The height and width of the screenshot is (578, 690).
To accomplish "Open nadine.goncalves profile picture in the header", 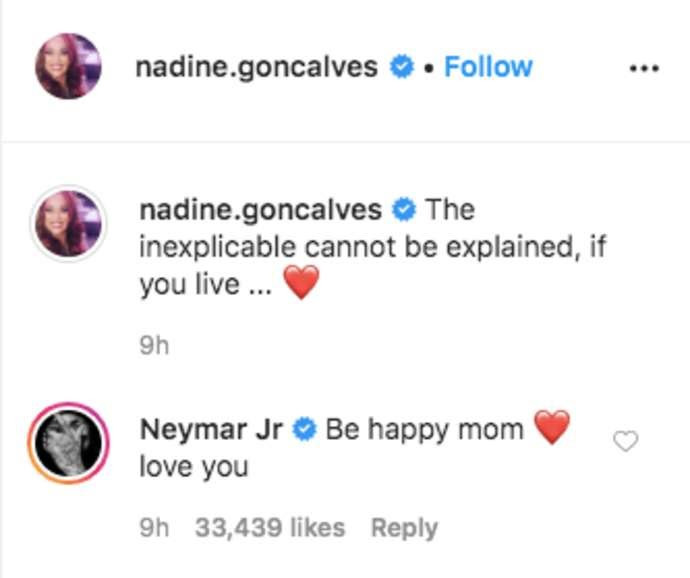I will 68,67.
